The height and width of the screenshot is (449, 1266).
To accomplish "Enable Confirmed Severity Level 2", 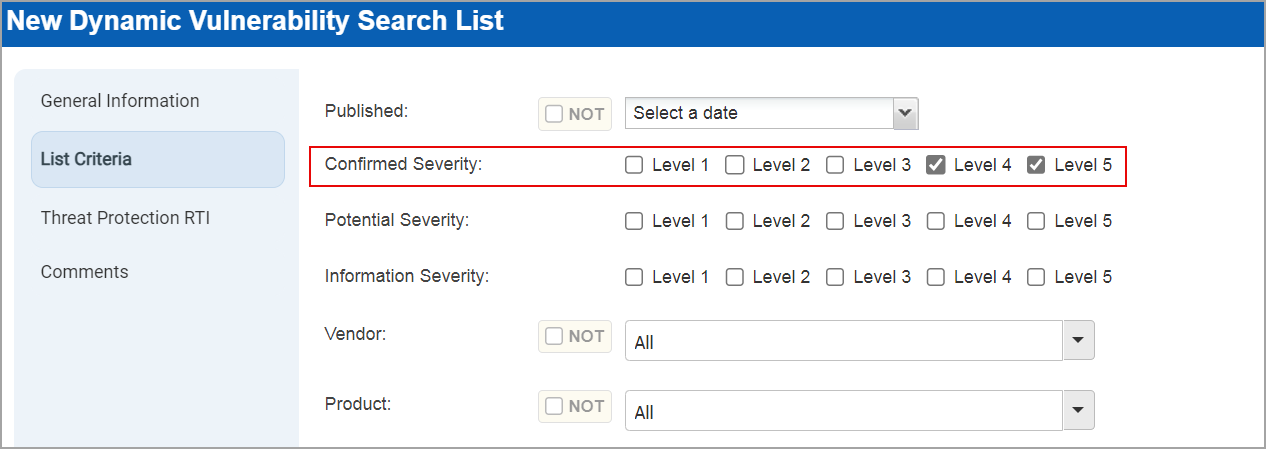I will [735, 166].
